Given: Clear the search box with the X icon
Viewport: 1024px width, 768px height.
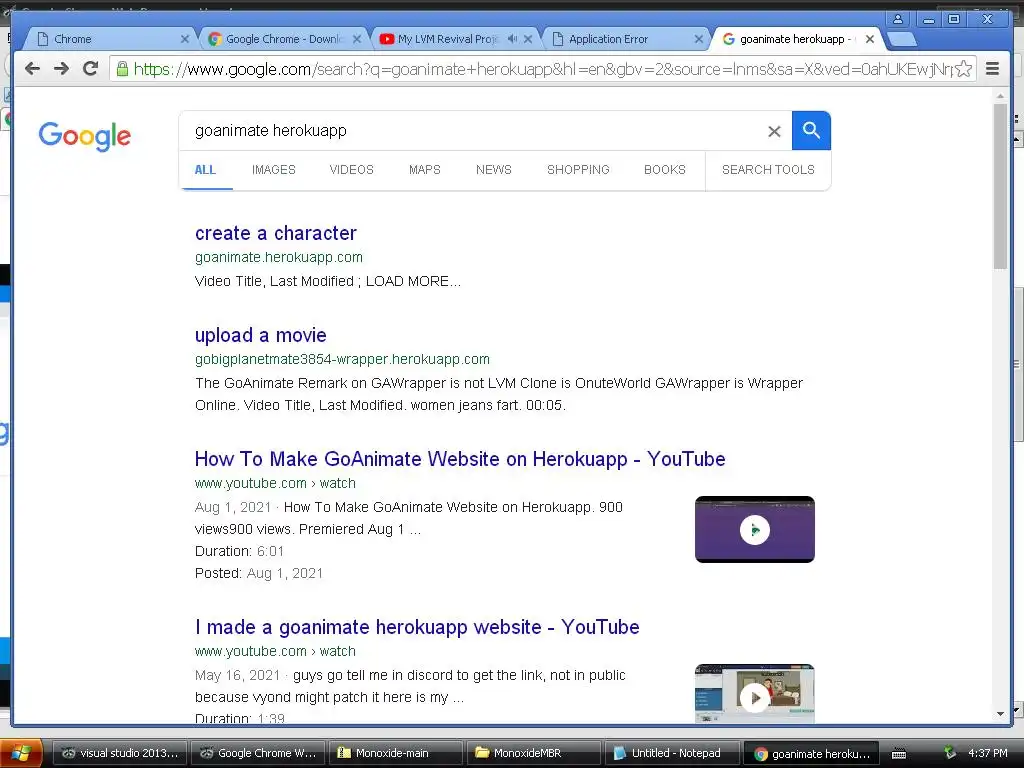Looking at the screenshot, I should point(774,131).
